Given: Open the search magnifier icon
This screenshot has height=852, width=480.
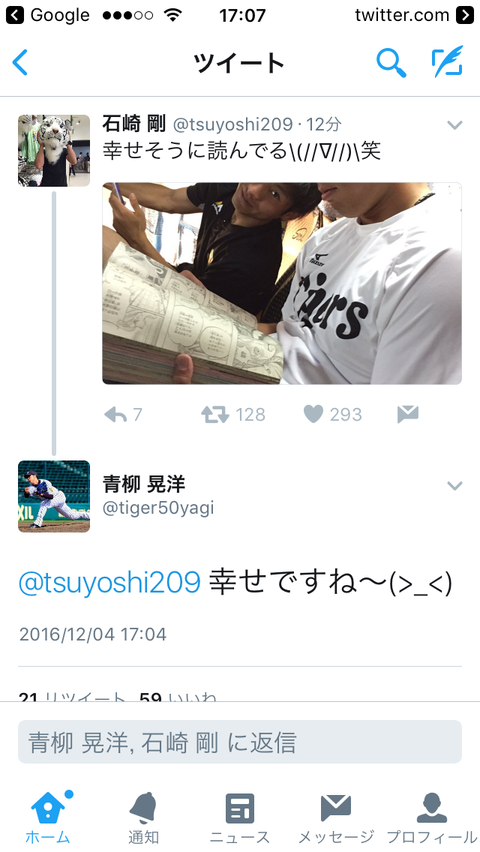Looking at the screenshot, I should pyautogui.click(x=391, y=62).
